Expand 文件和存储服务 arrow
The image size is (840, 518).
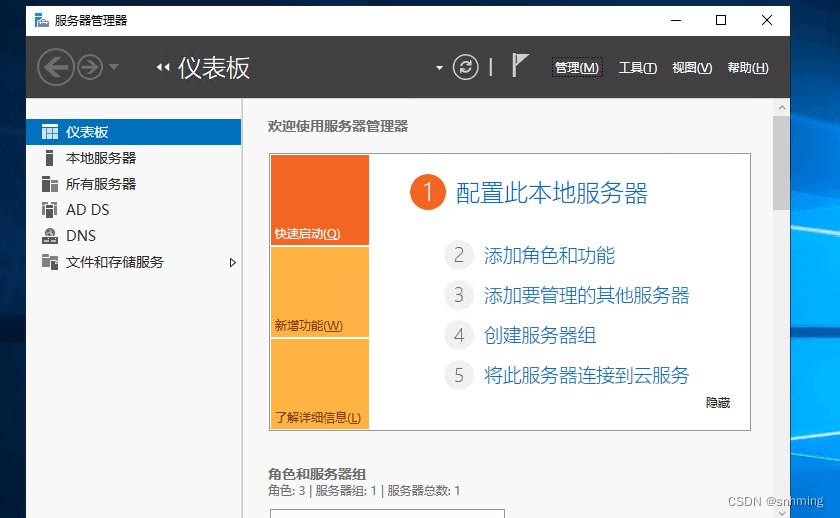pos(233,263)
